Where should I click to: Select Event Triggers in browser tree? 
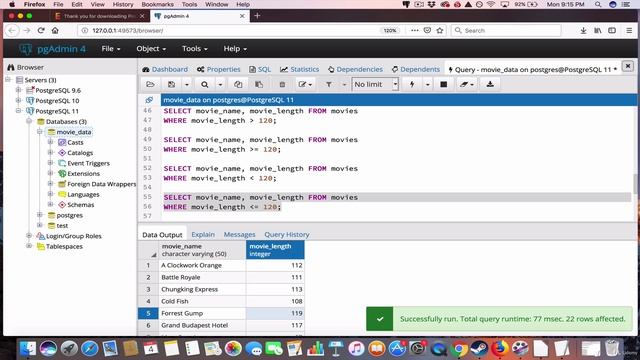88,163
